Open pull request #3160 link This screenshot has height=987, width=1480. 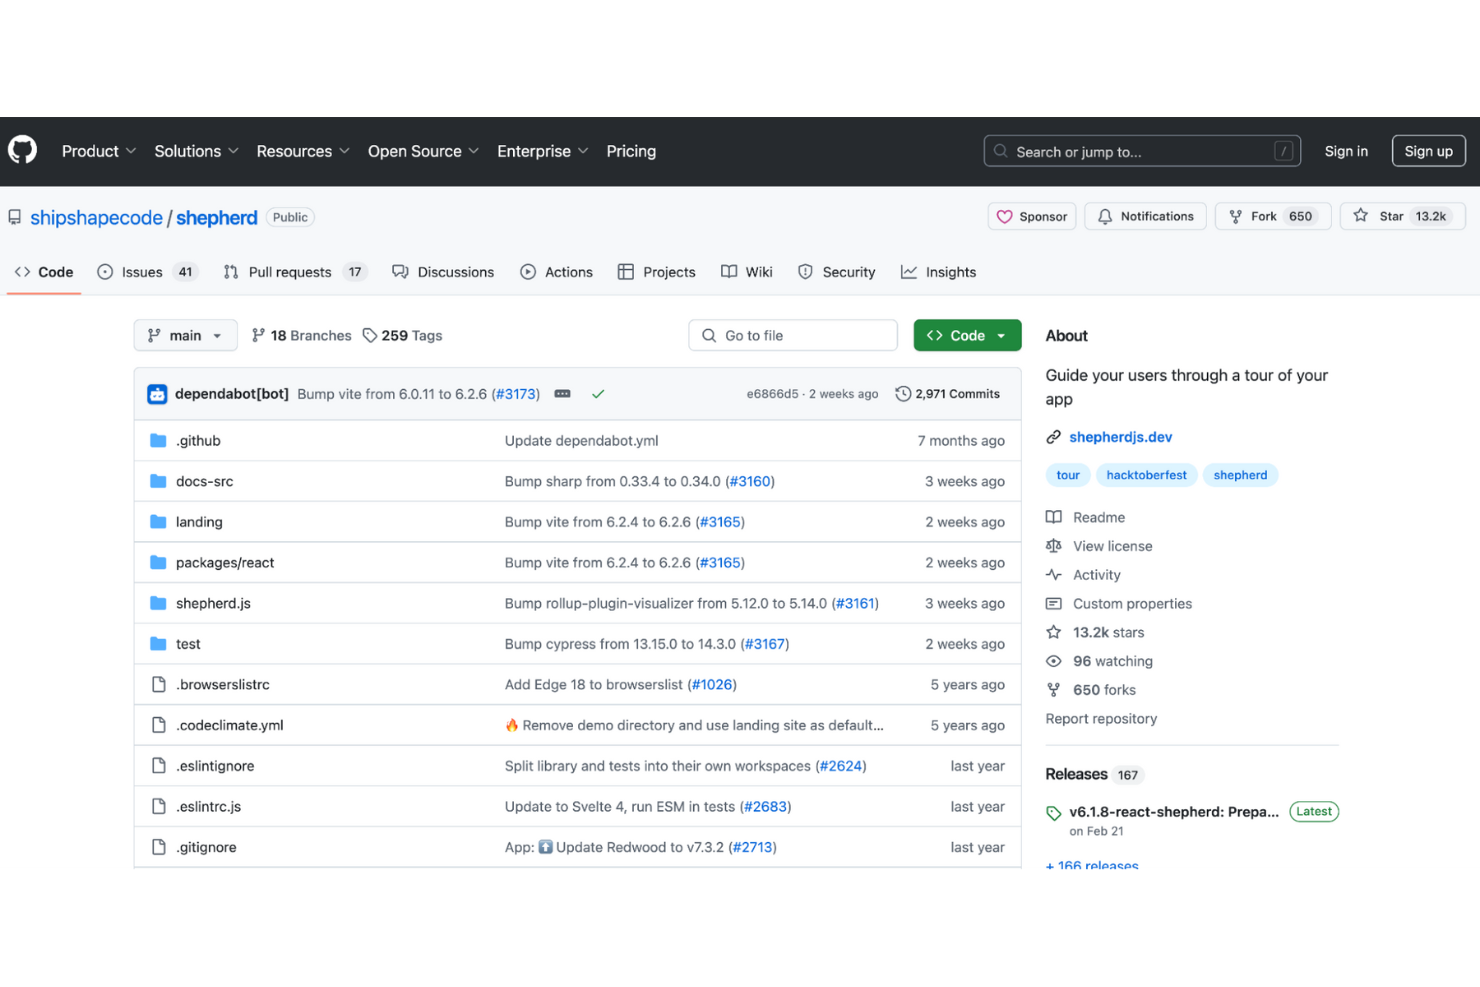pos(750,481)
